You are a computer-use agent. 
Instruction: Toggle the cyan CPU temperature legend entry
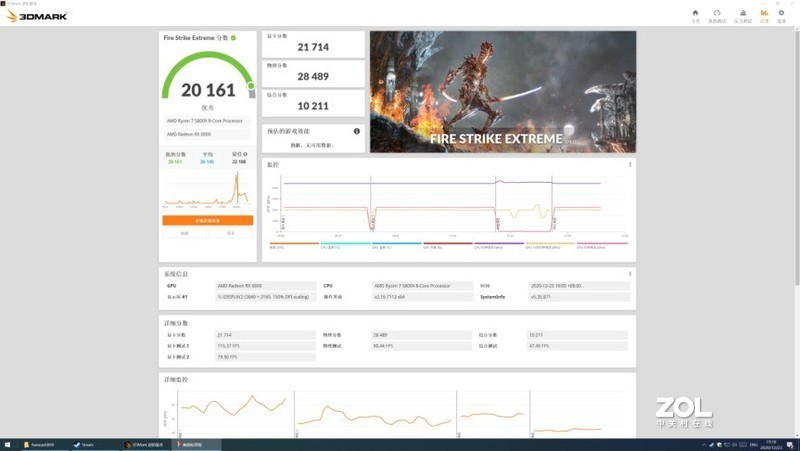pos(345,245)
